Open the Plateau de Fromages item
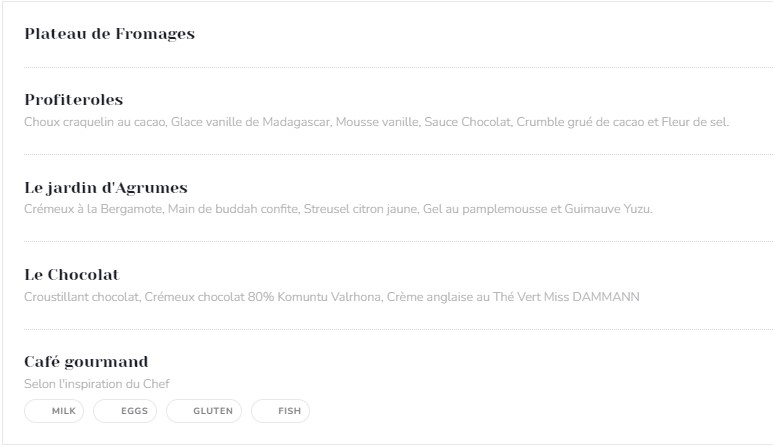 click(109, 34)
